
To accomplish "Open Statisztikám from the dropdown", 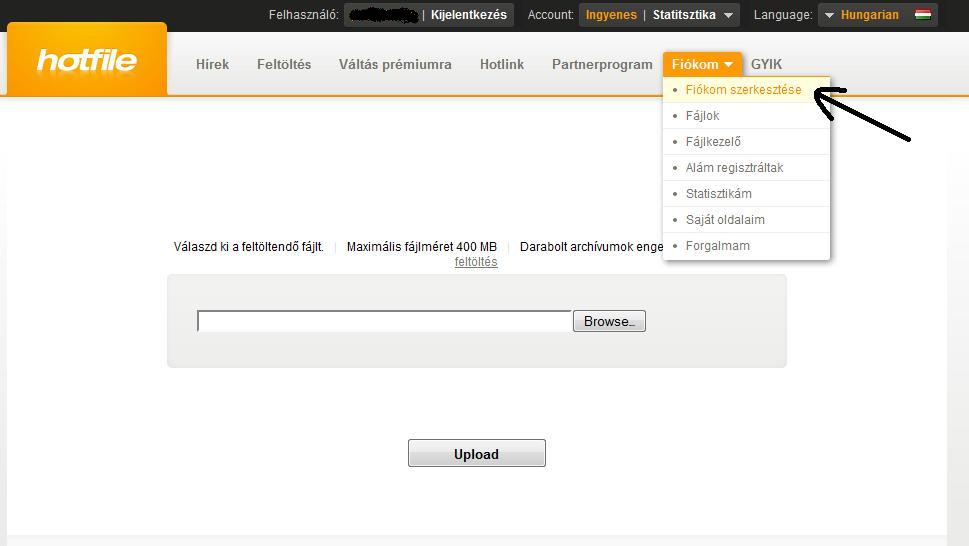I will pyautogui.click(x=746, y=193).
